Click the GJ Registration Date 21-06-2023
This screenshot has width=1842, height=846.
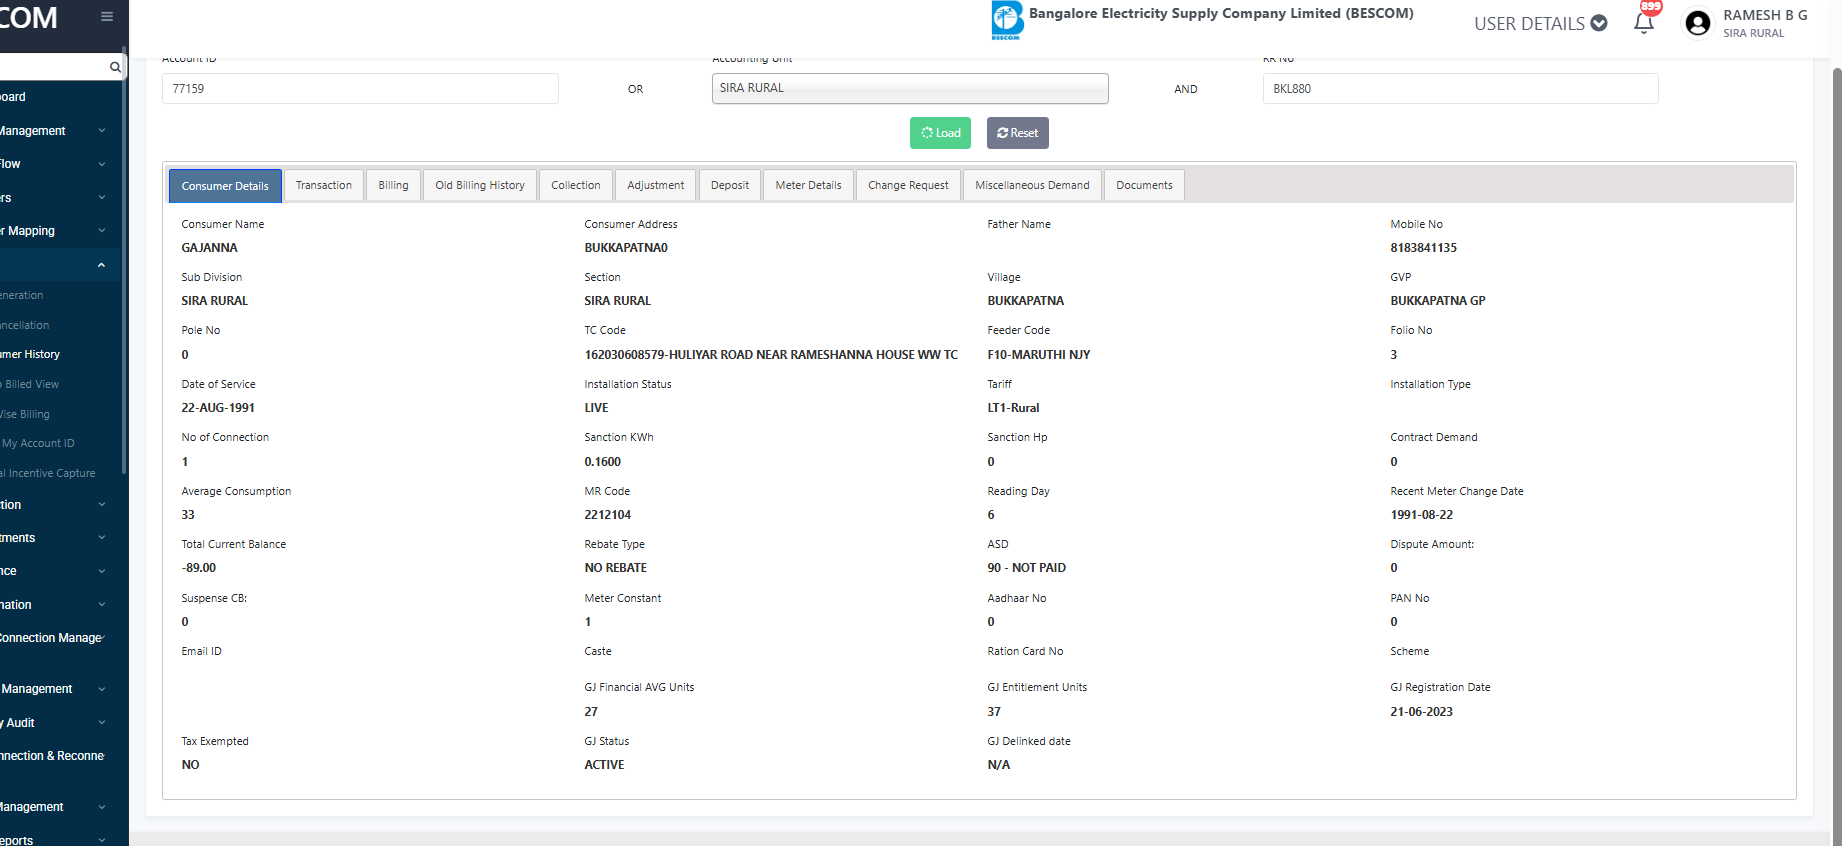tap(1421, 712)
